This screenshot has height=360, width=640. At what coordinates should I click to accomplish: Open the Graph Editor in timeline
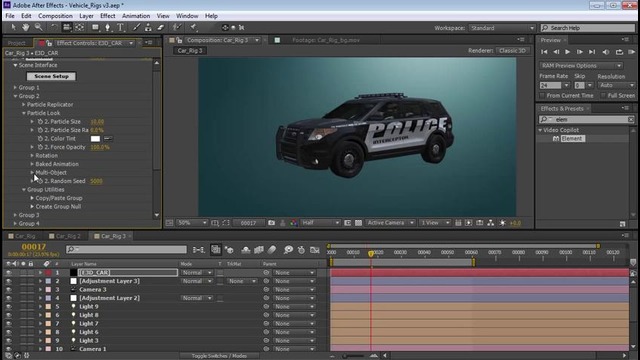(x=315, y=249)
